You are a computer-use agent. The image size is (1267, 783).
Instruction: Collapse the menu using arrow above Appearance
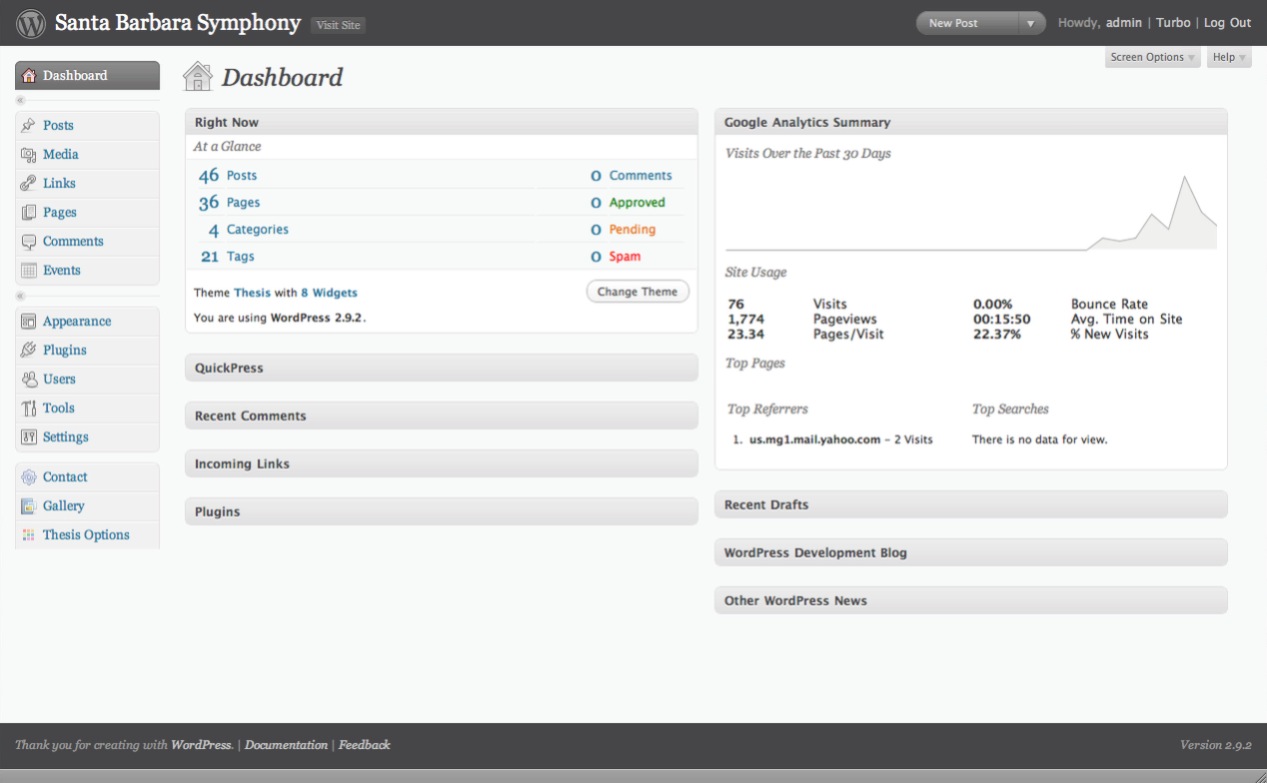tap(21, 296)
